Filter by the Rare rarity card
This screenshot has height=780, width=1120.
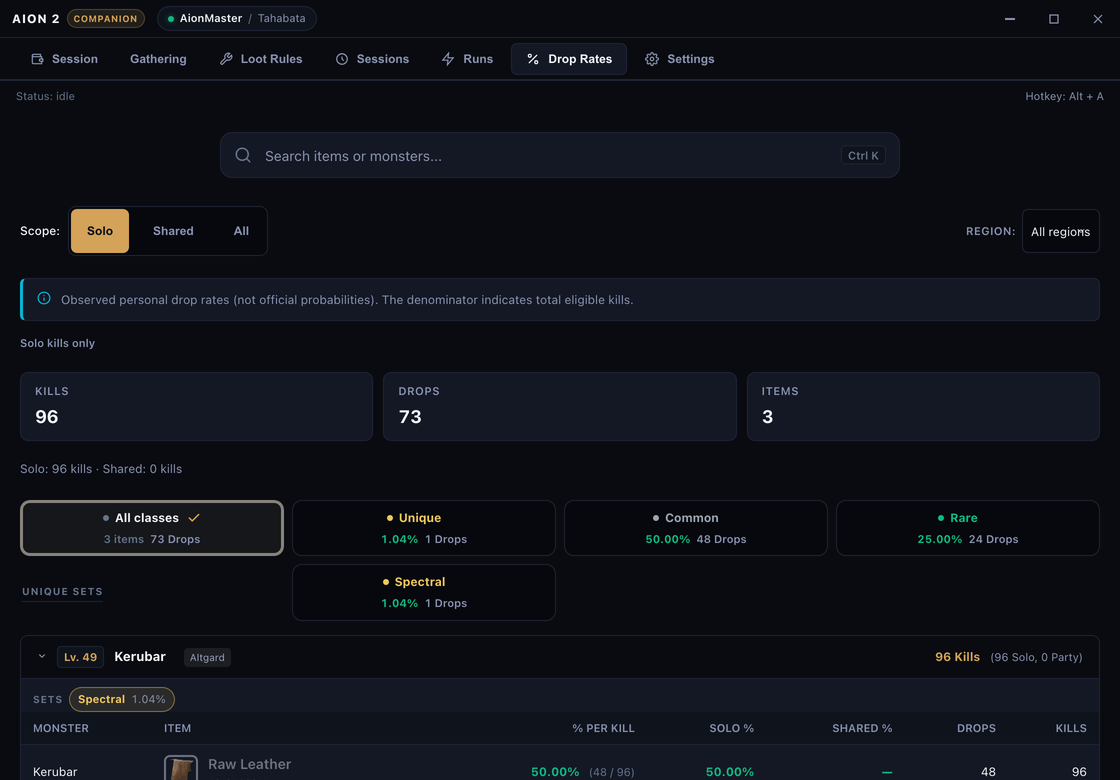point(967,528)
